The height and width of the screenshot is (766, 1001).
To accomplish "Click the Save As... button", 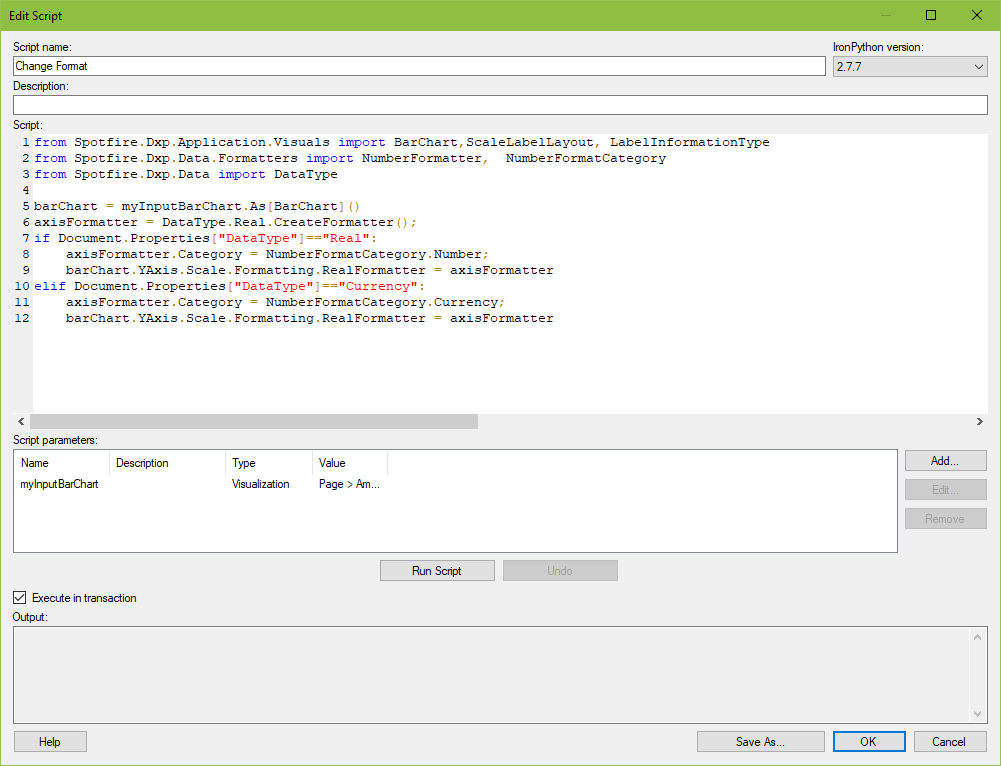I will coord(760,741).
